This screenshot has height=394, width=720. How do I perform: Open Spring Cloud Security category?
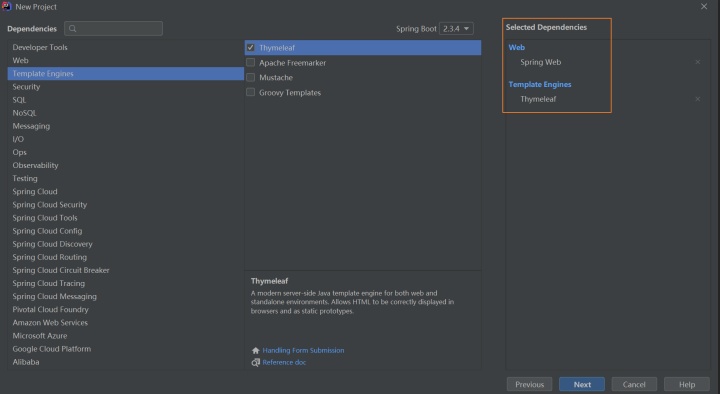point(126,204)
